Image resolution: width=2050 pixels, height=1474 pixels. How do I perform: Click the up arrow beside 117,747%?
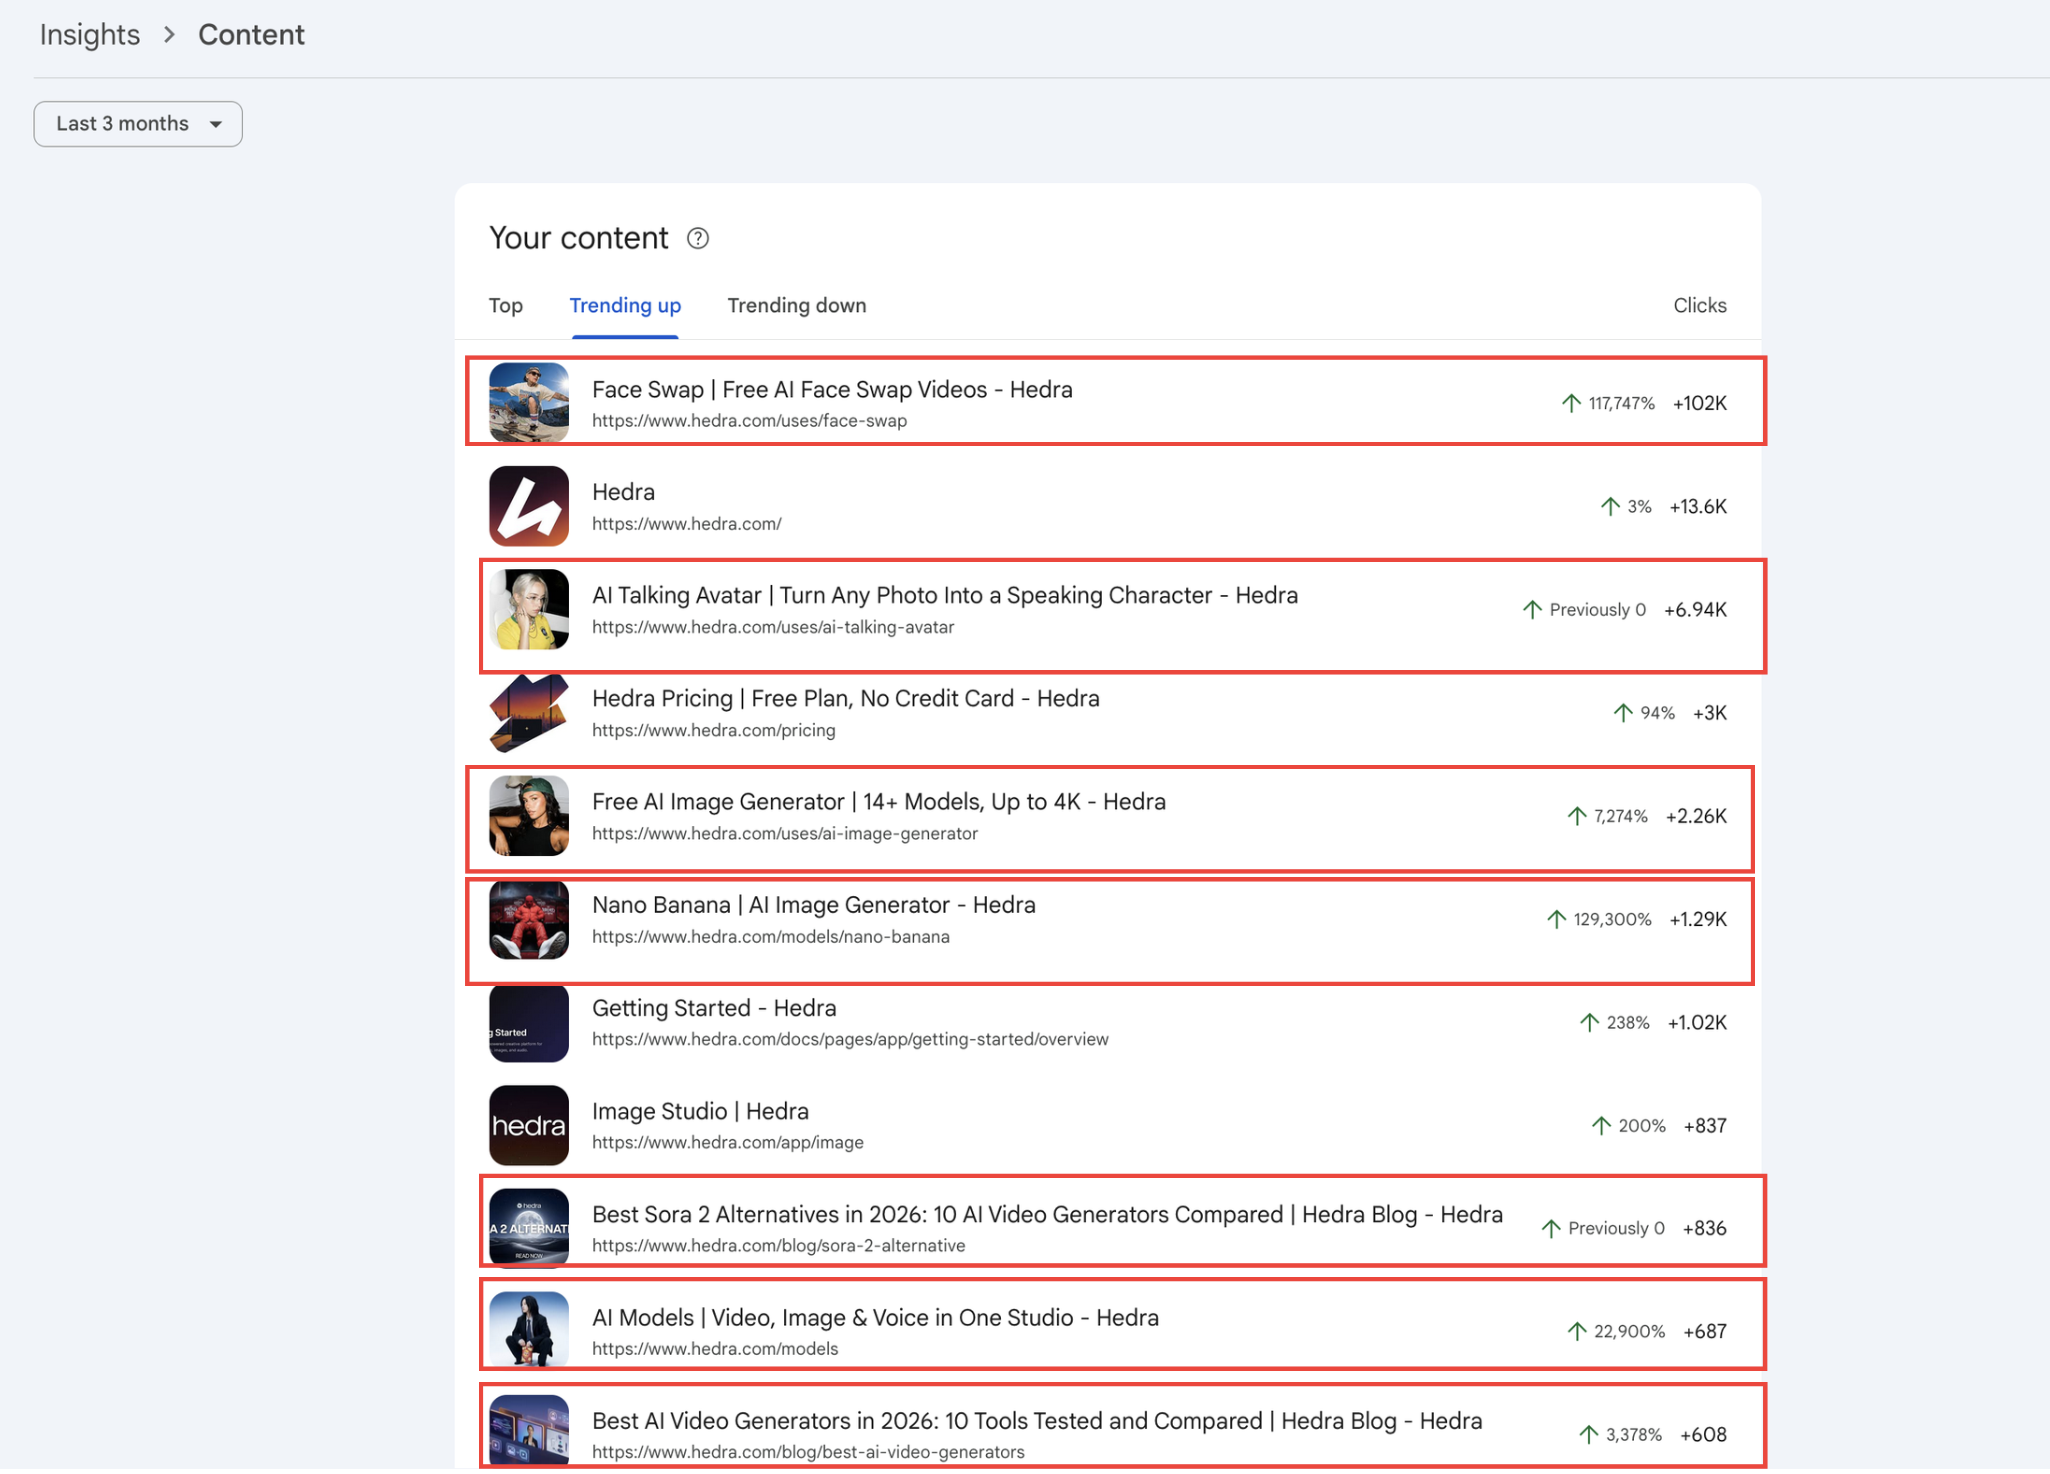coord(1571,403)
